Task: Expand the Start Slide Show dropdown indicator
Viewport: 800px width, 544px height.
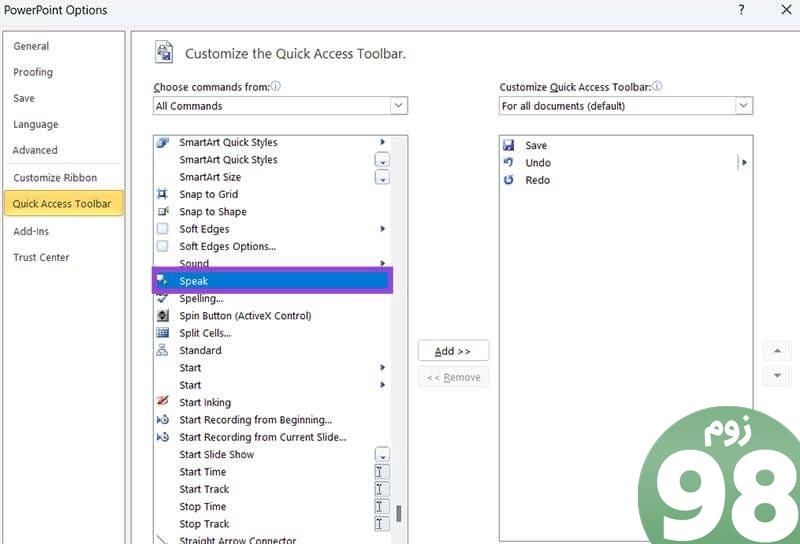Action: pos(382,454)
